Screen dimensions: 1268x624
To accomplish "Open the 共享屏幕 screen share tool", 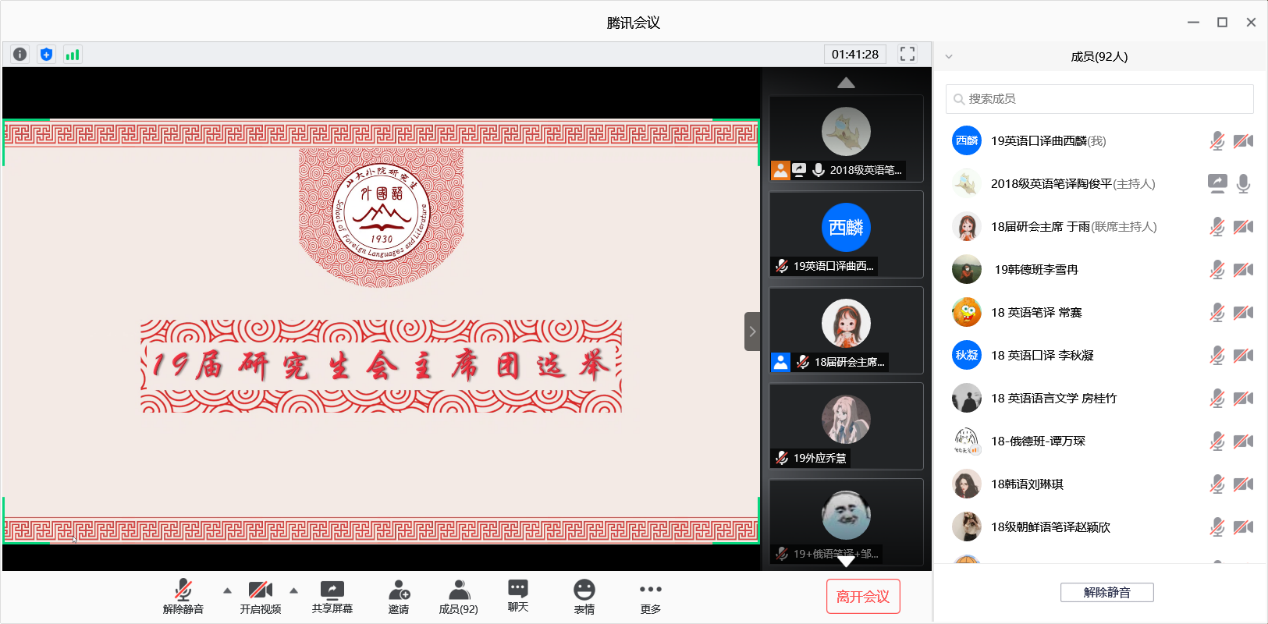I will click(x=332, y=597).
